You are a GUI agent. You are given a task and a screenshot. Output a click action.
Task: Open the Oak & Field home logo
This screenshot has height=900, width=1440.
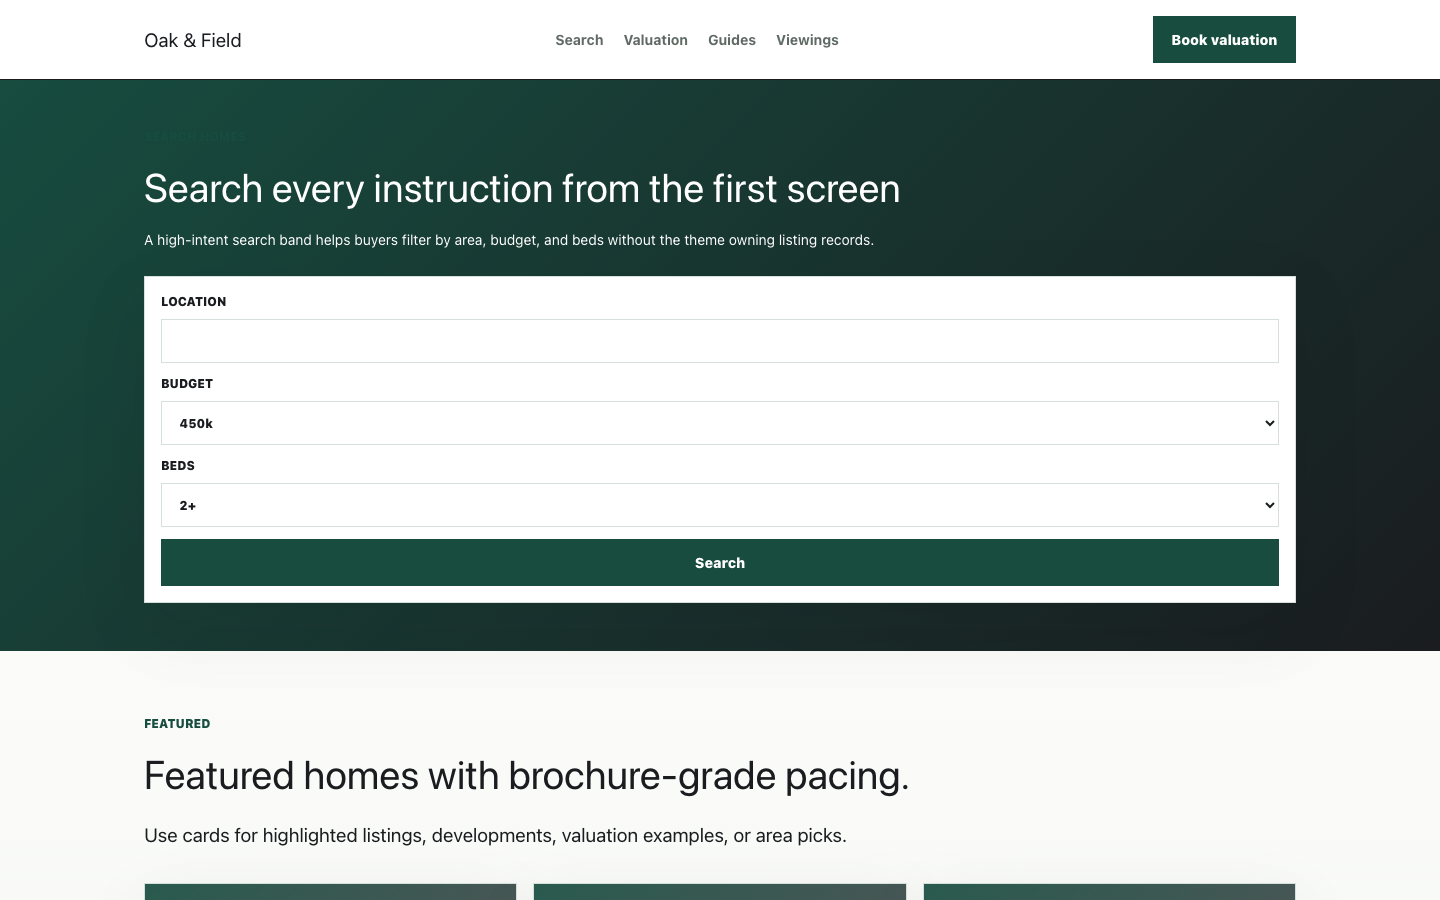pyautogui.click(x=193, y=40)
